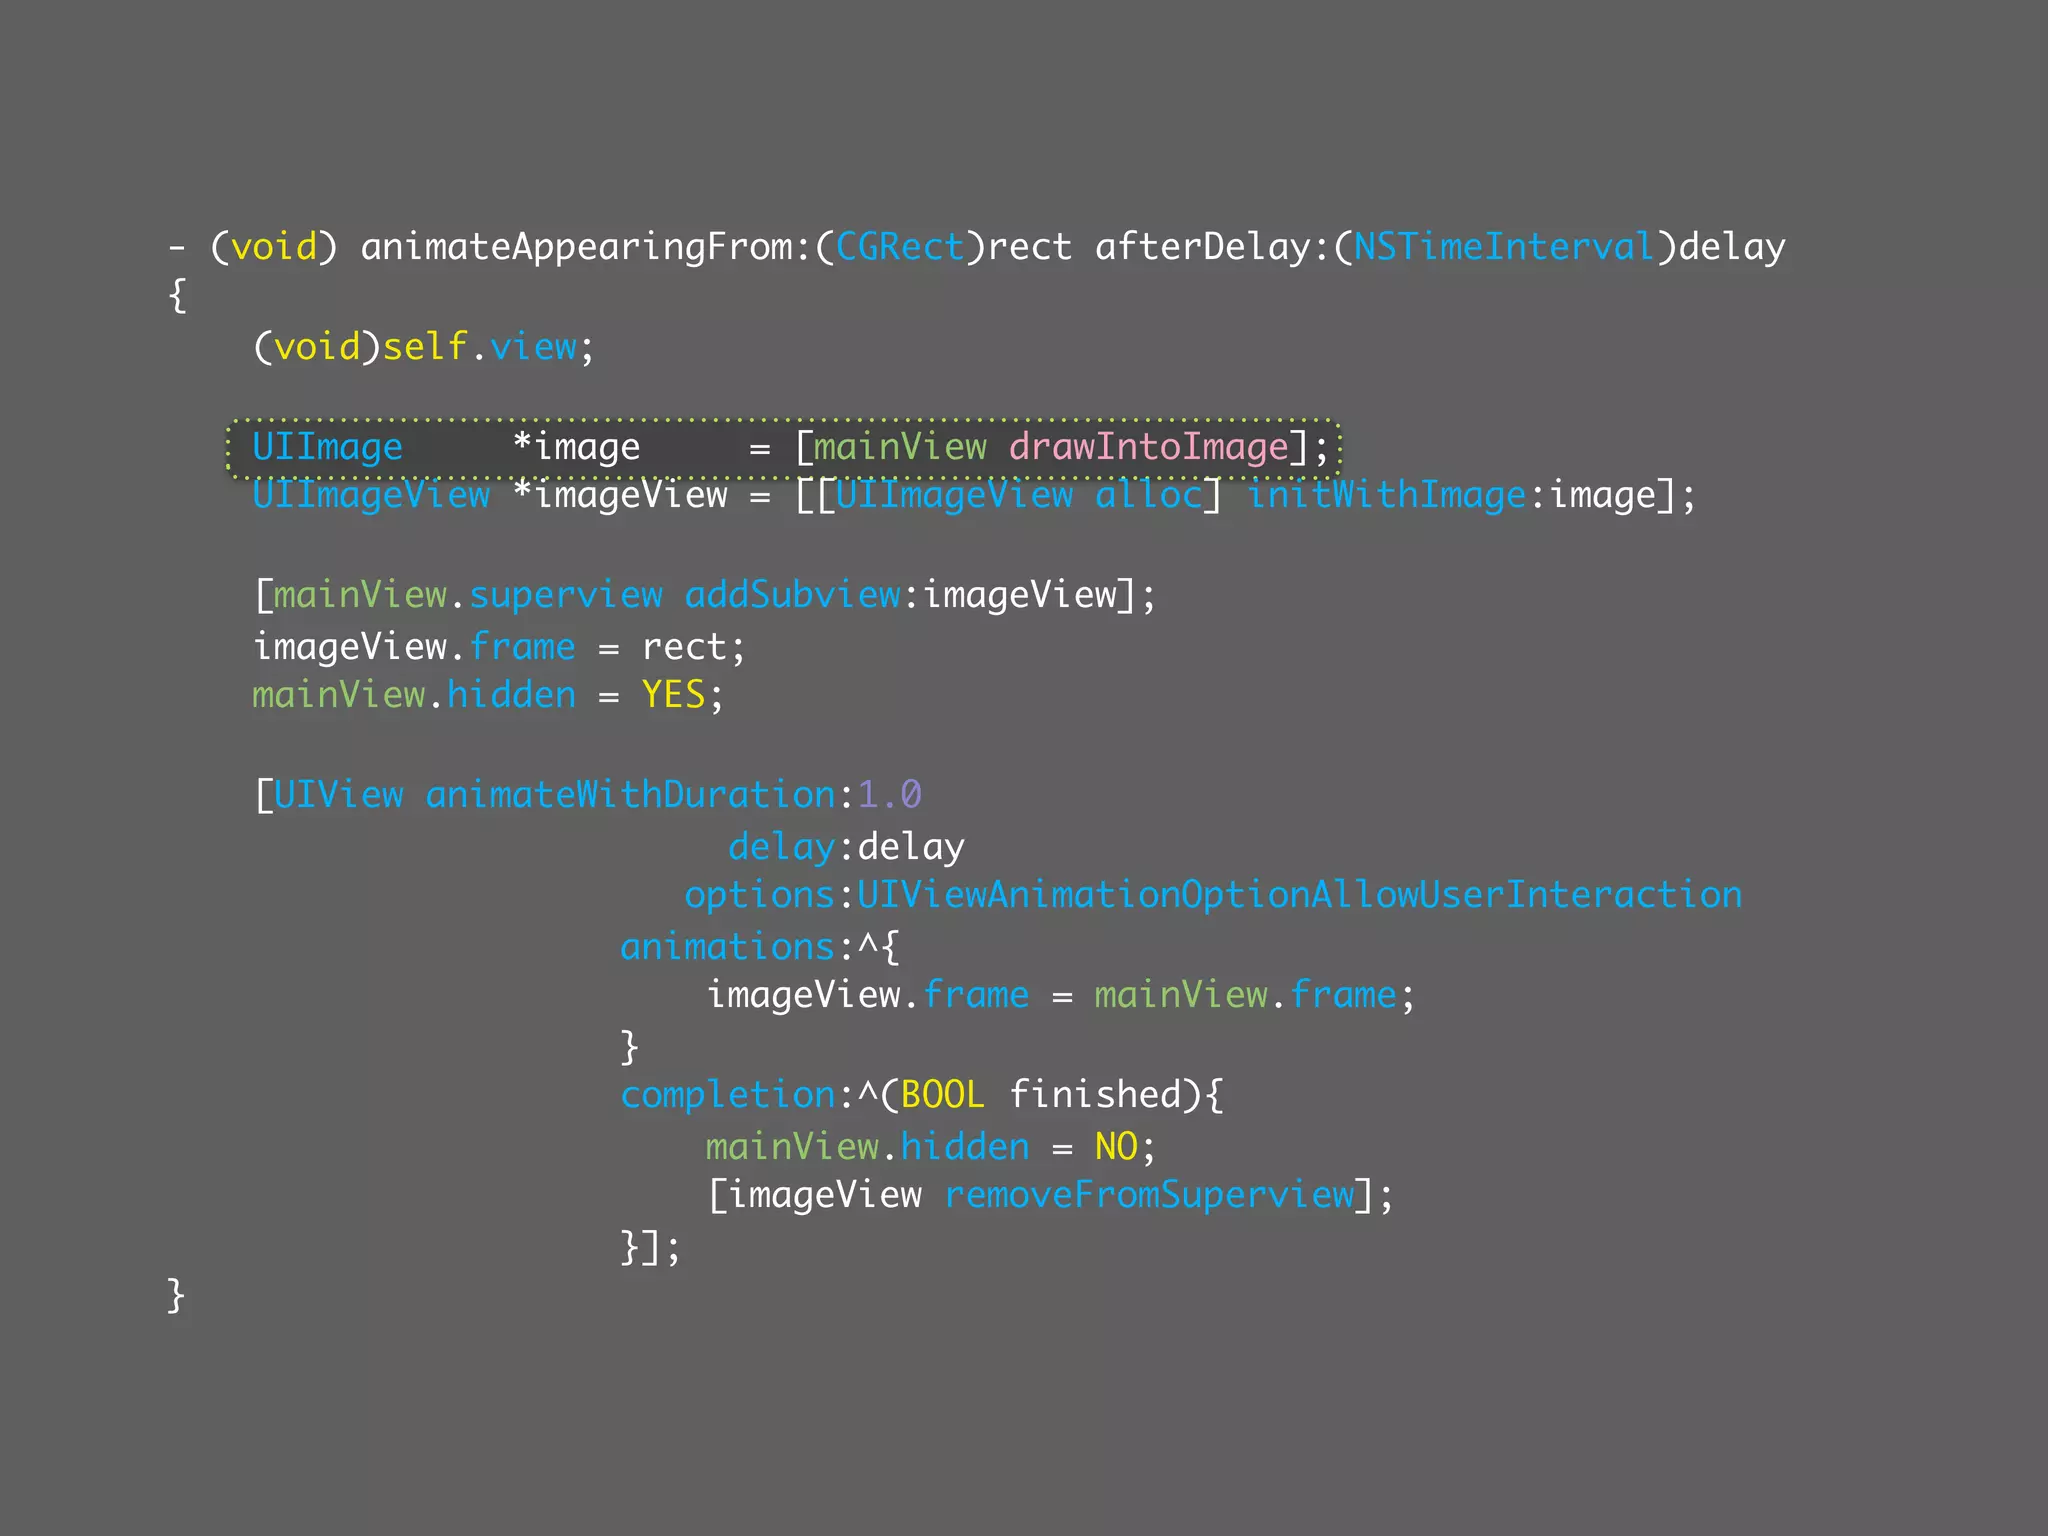Viewport: 2048px width, 1536px height.
Task: Click mainView.frame in the animations block
Action: [1245, 995]
